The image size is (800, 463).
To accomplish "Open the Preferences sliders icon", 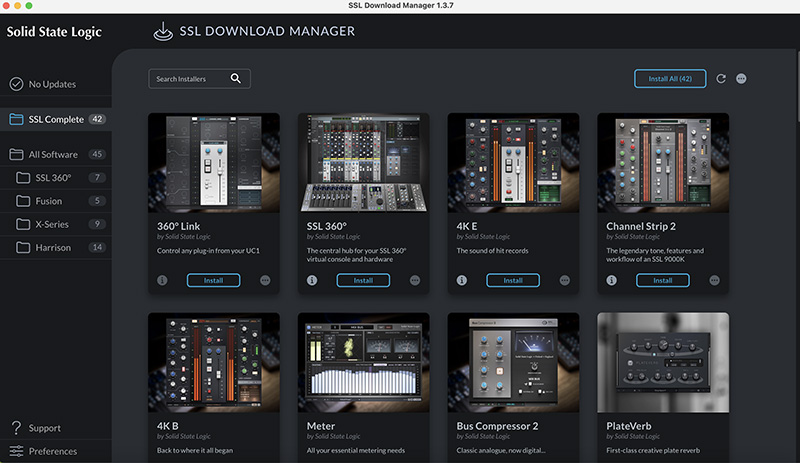I will click(x=16, y=451).
